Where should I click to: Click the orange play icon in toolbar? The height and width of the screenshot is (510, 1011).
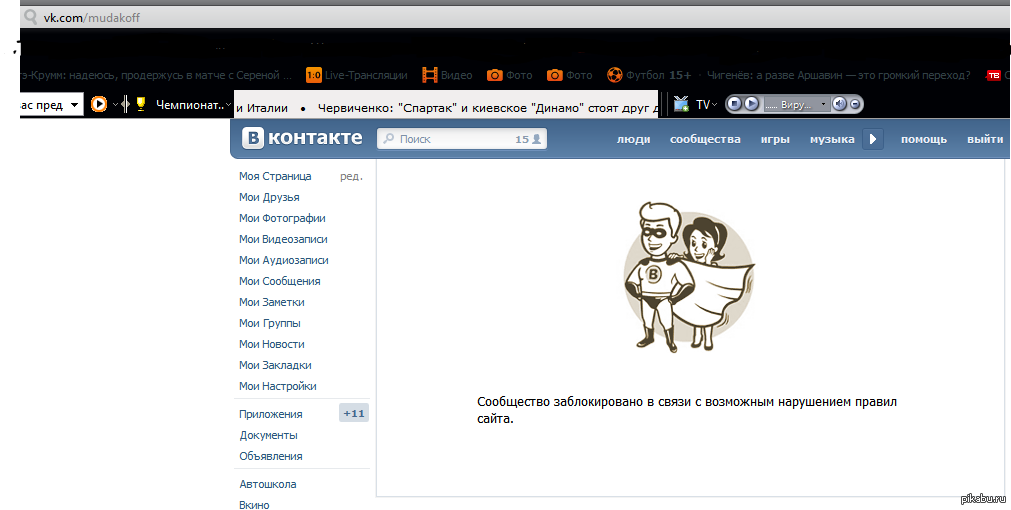(99, 104)
